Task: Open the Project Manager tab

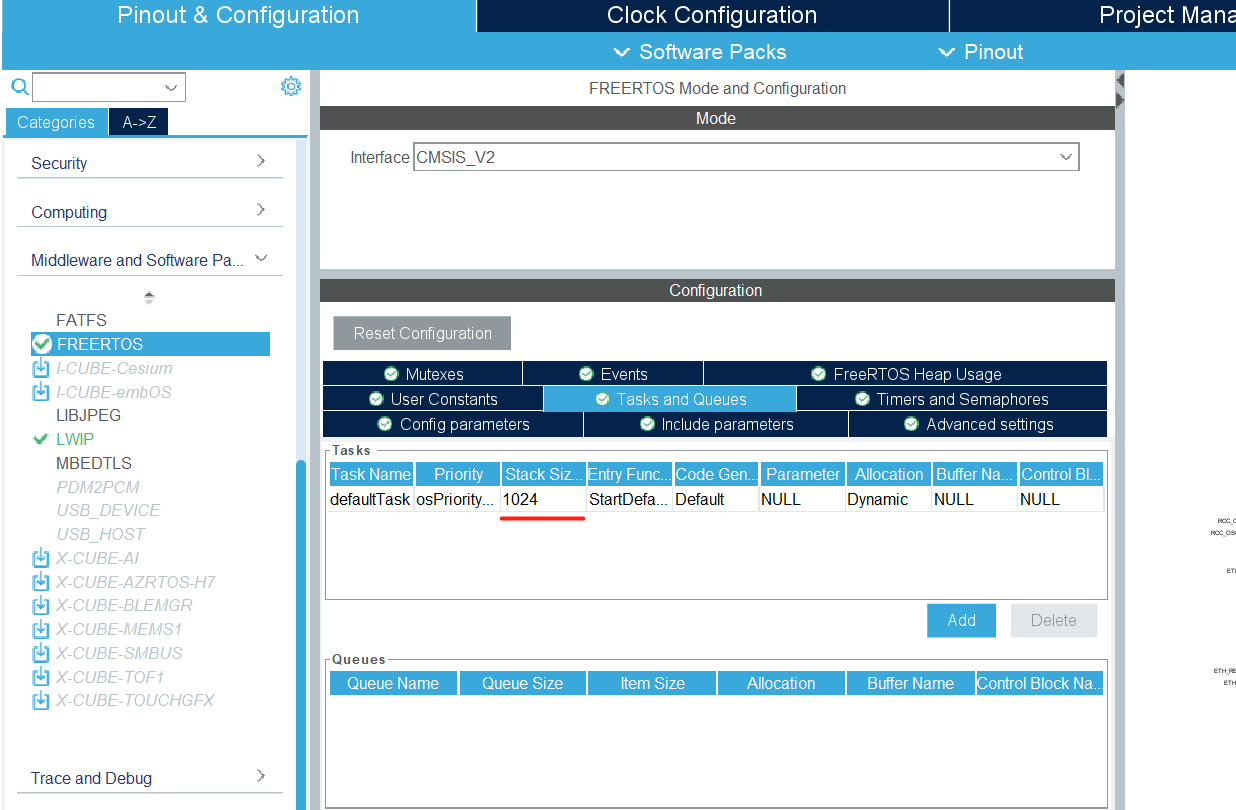Action: (1093, 16)
